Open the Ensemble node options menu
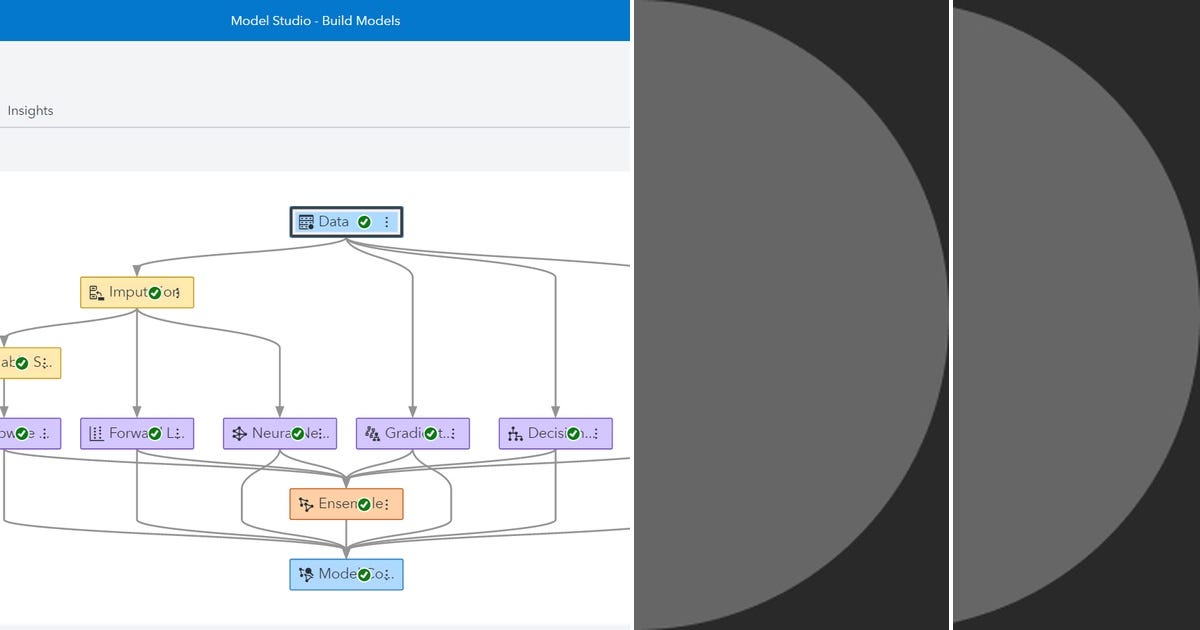 click(388, 504)
